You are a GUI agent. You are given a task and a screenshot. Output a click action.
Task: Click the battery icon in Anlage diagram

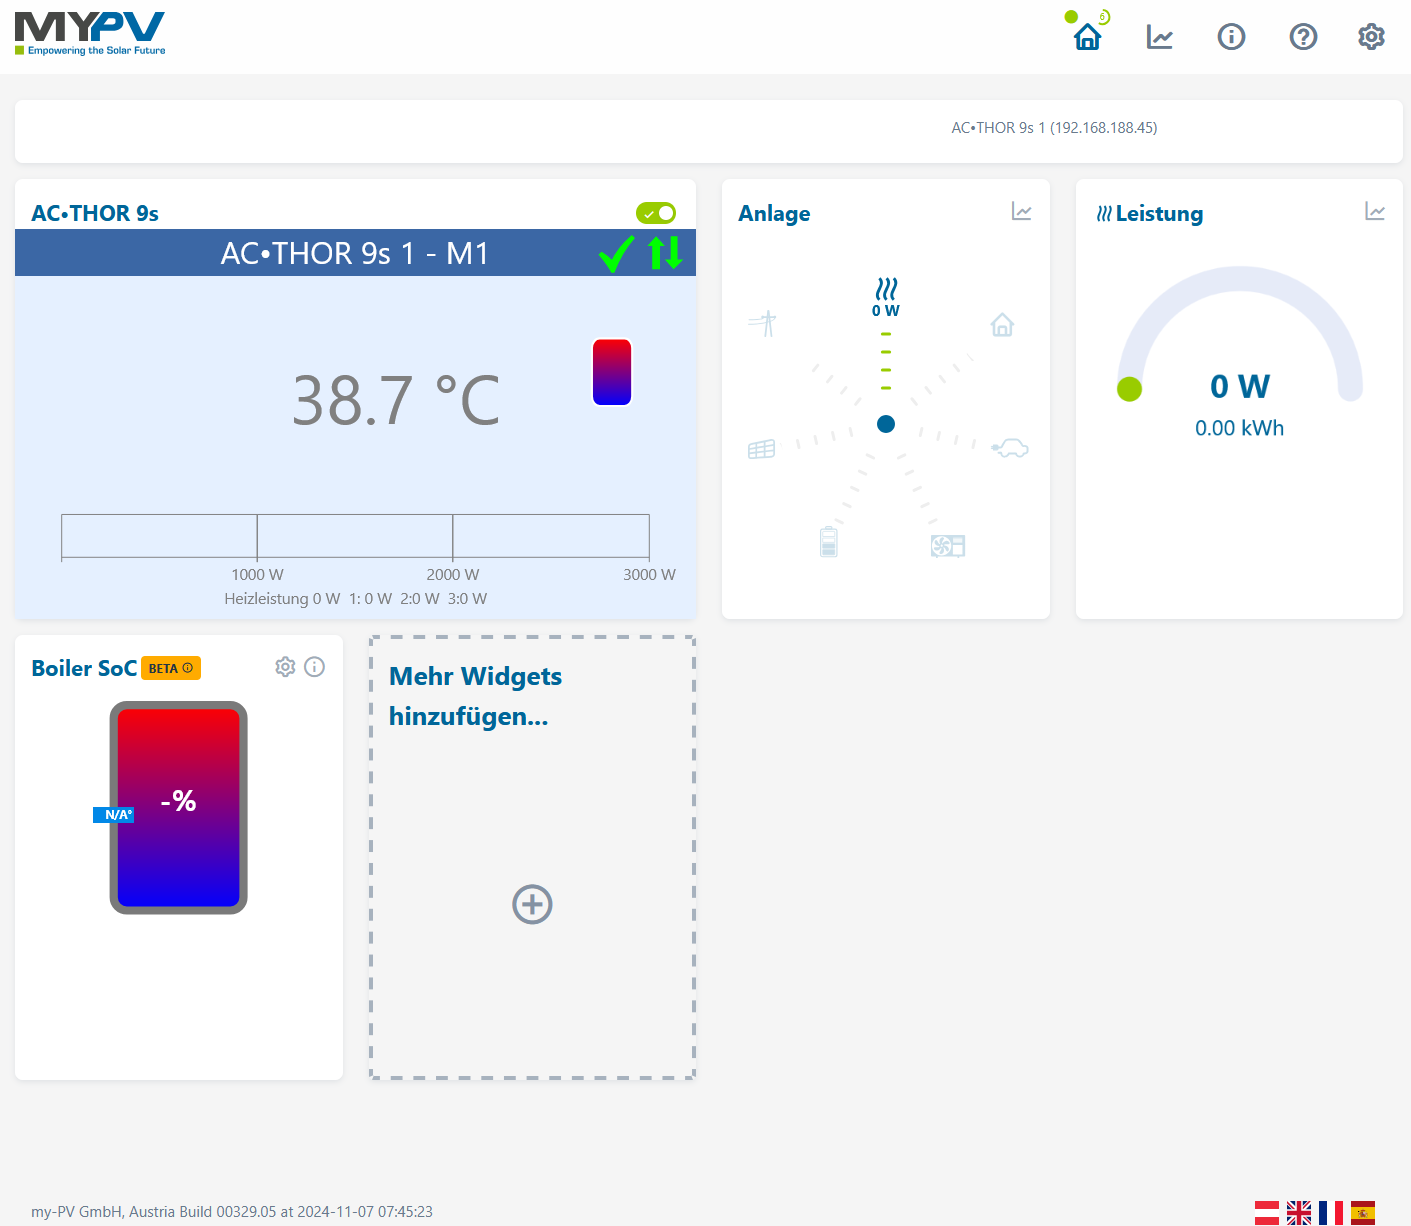point(828,541)
